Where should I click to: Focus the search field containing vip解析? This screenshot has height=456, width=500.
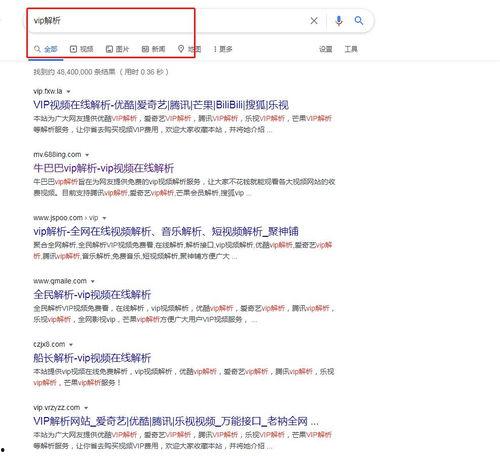click(167, 21)
